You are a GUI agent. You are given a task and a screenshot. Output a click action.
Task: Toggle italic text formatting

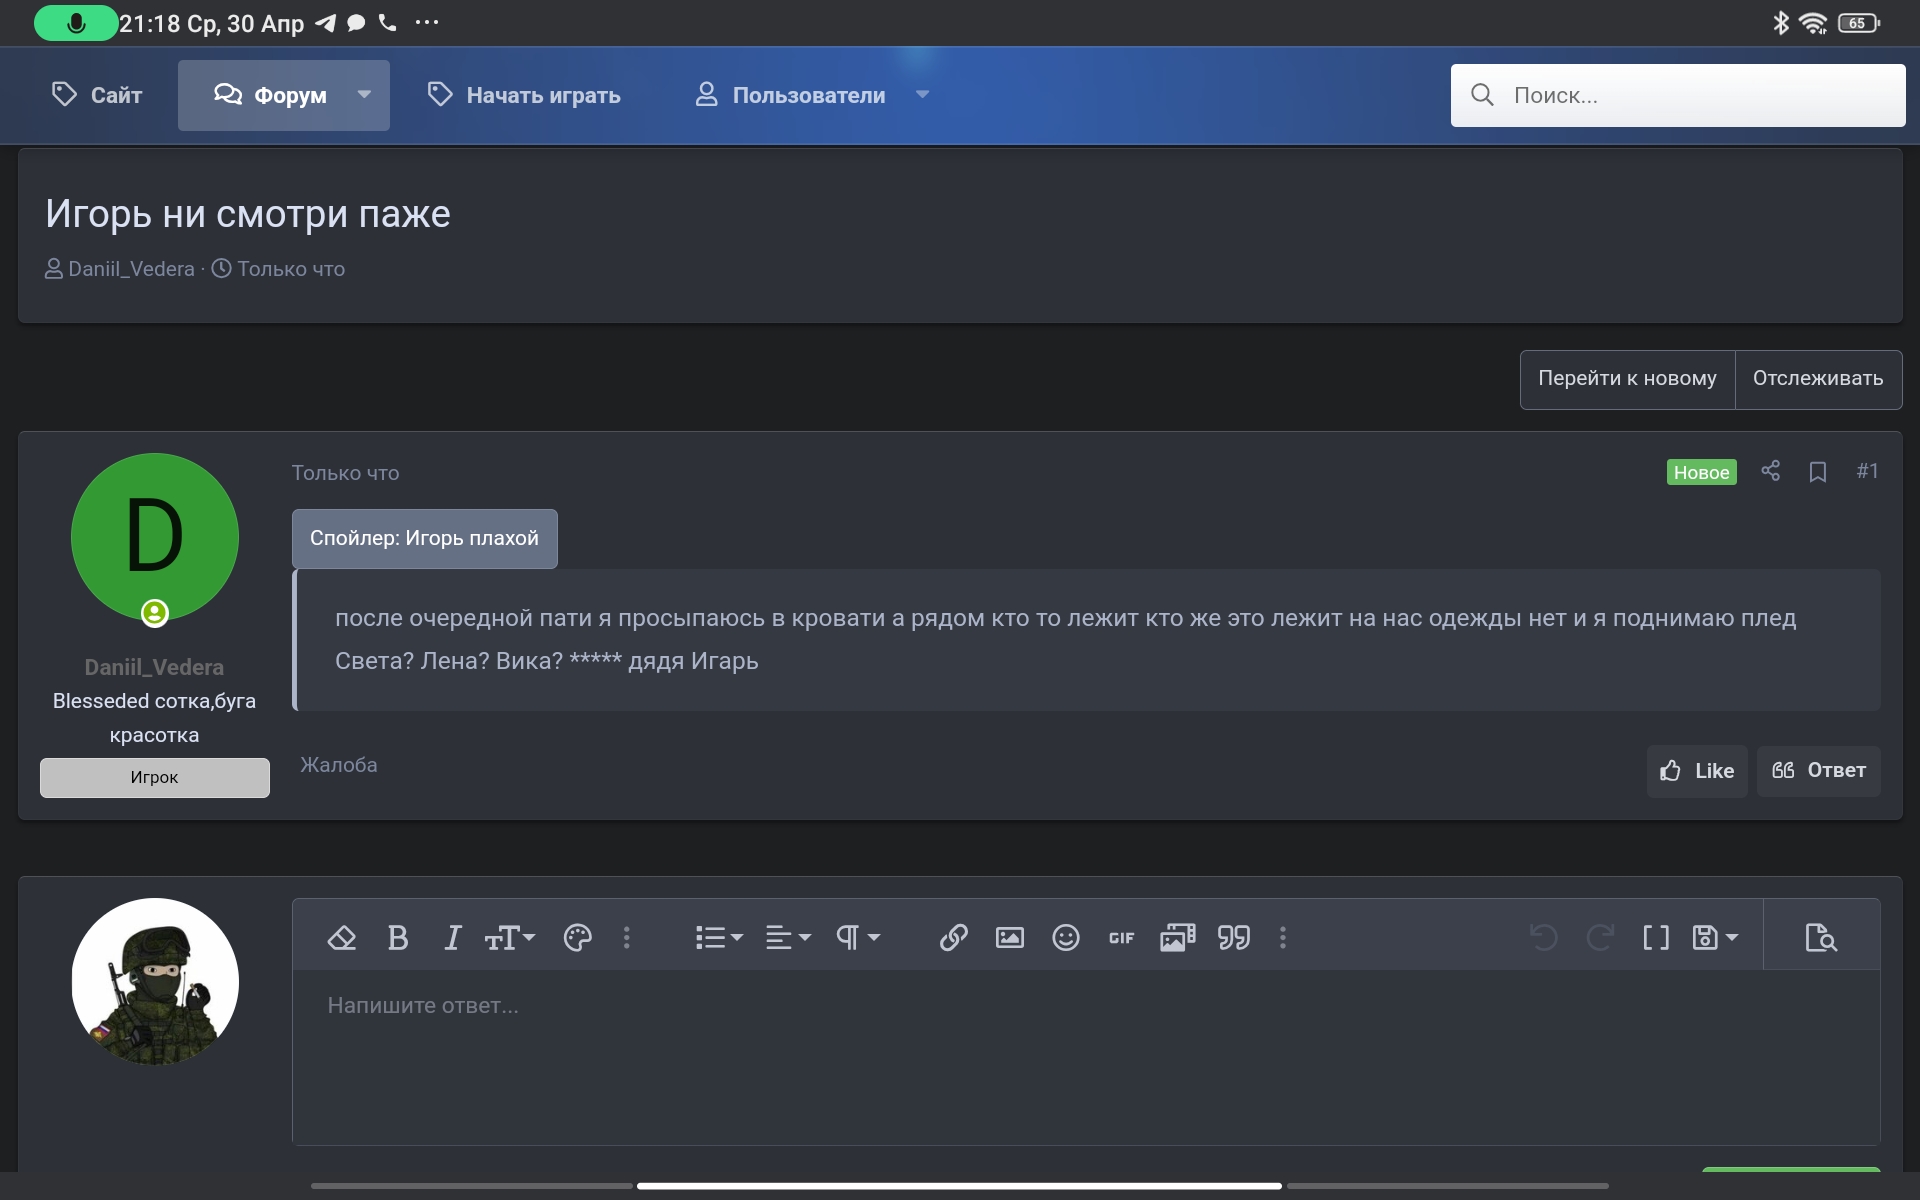click(452, 938)
